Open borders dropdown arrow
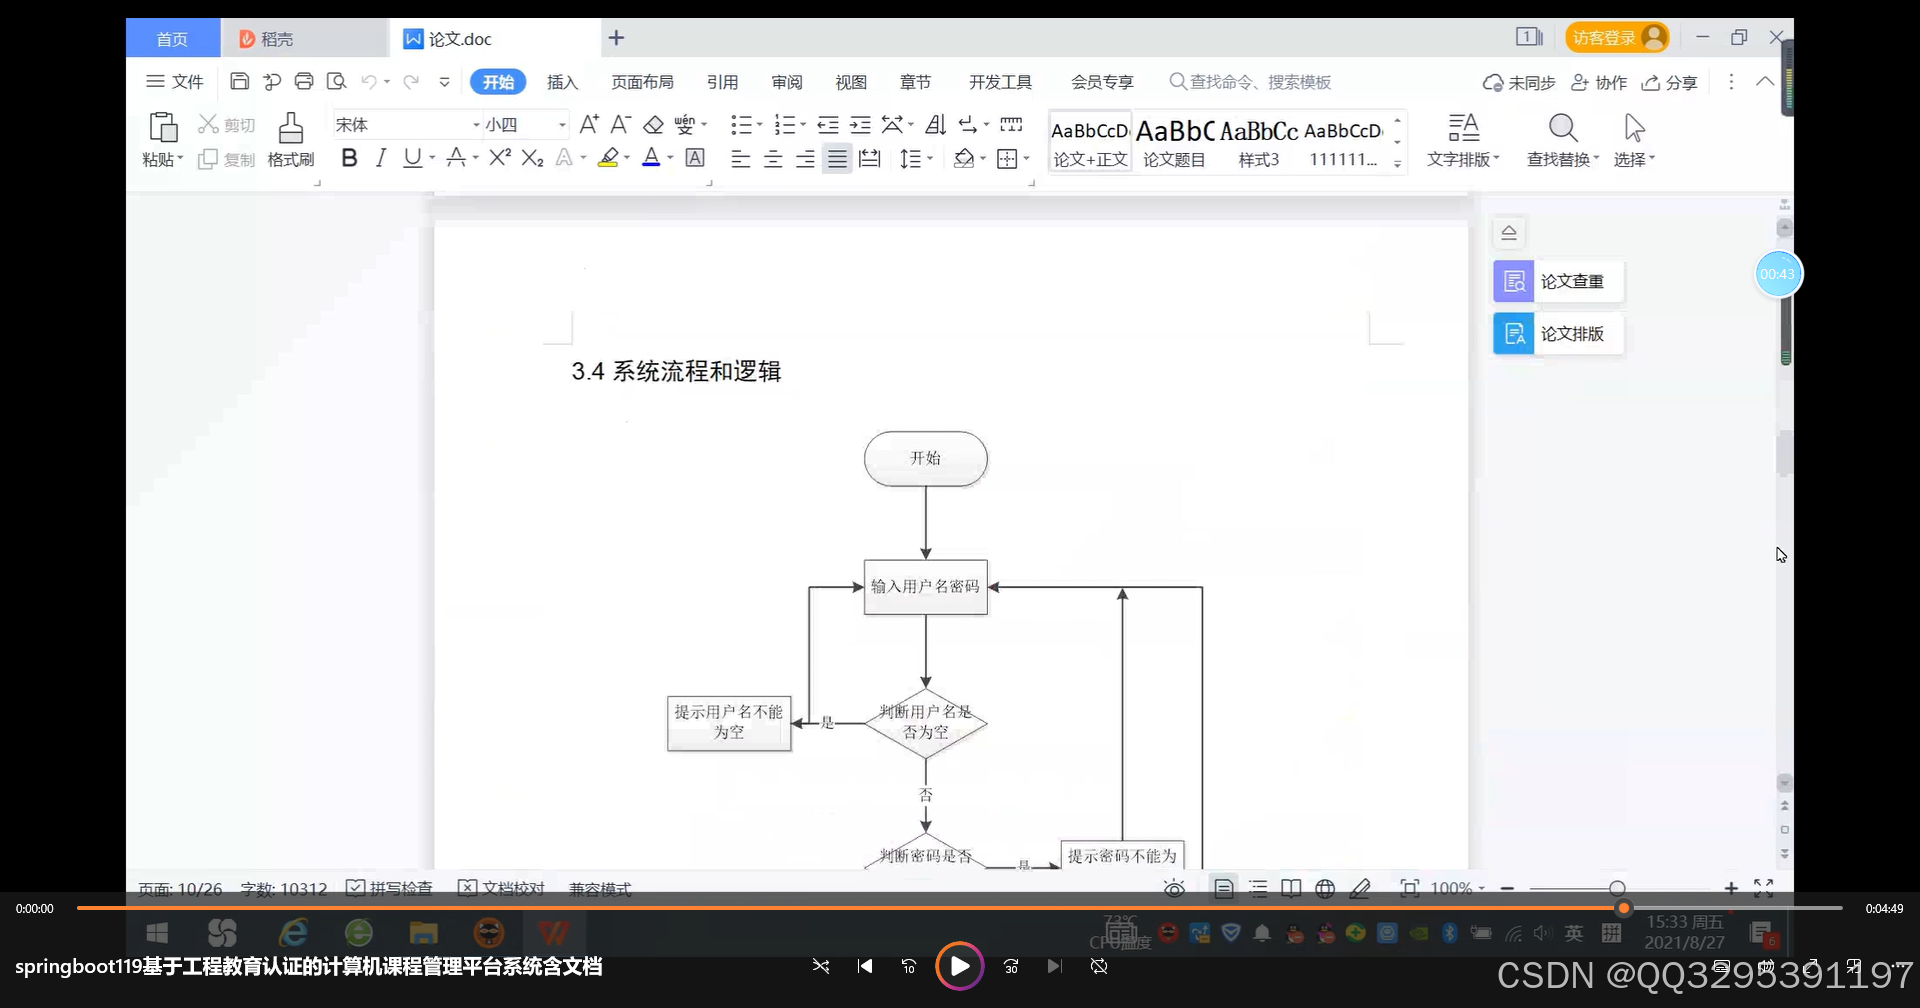 pyautogui.click(x=1026, y=159)
